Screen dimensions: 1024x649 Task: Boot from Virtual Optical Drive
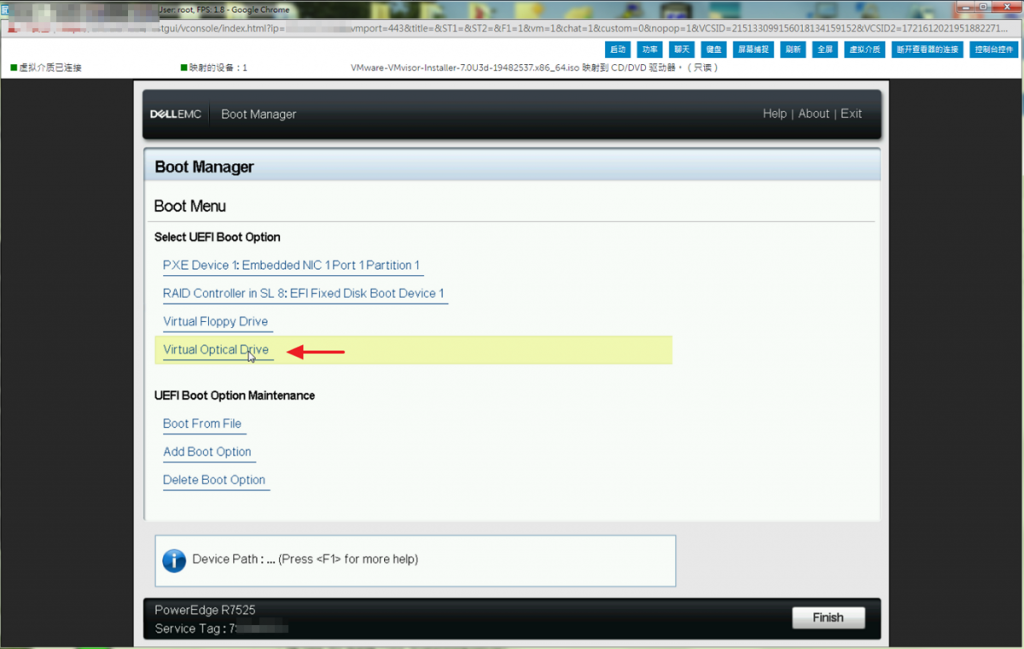pos(216,349)
